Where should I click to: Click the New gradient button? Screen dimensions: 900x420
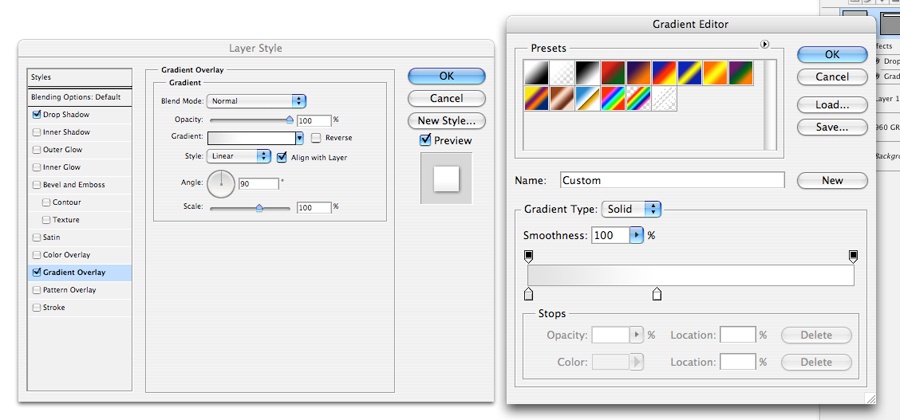pyautogui.click(x=832, y=180)
